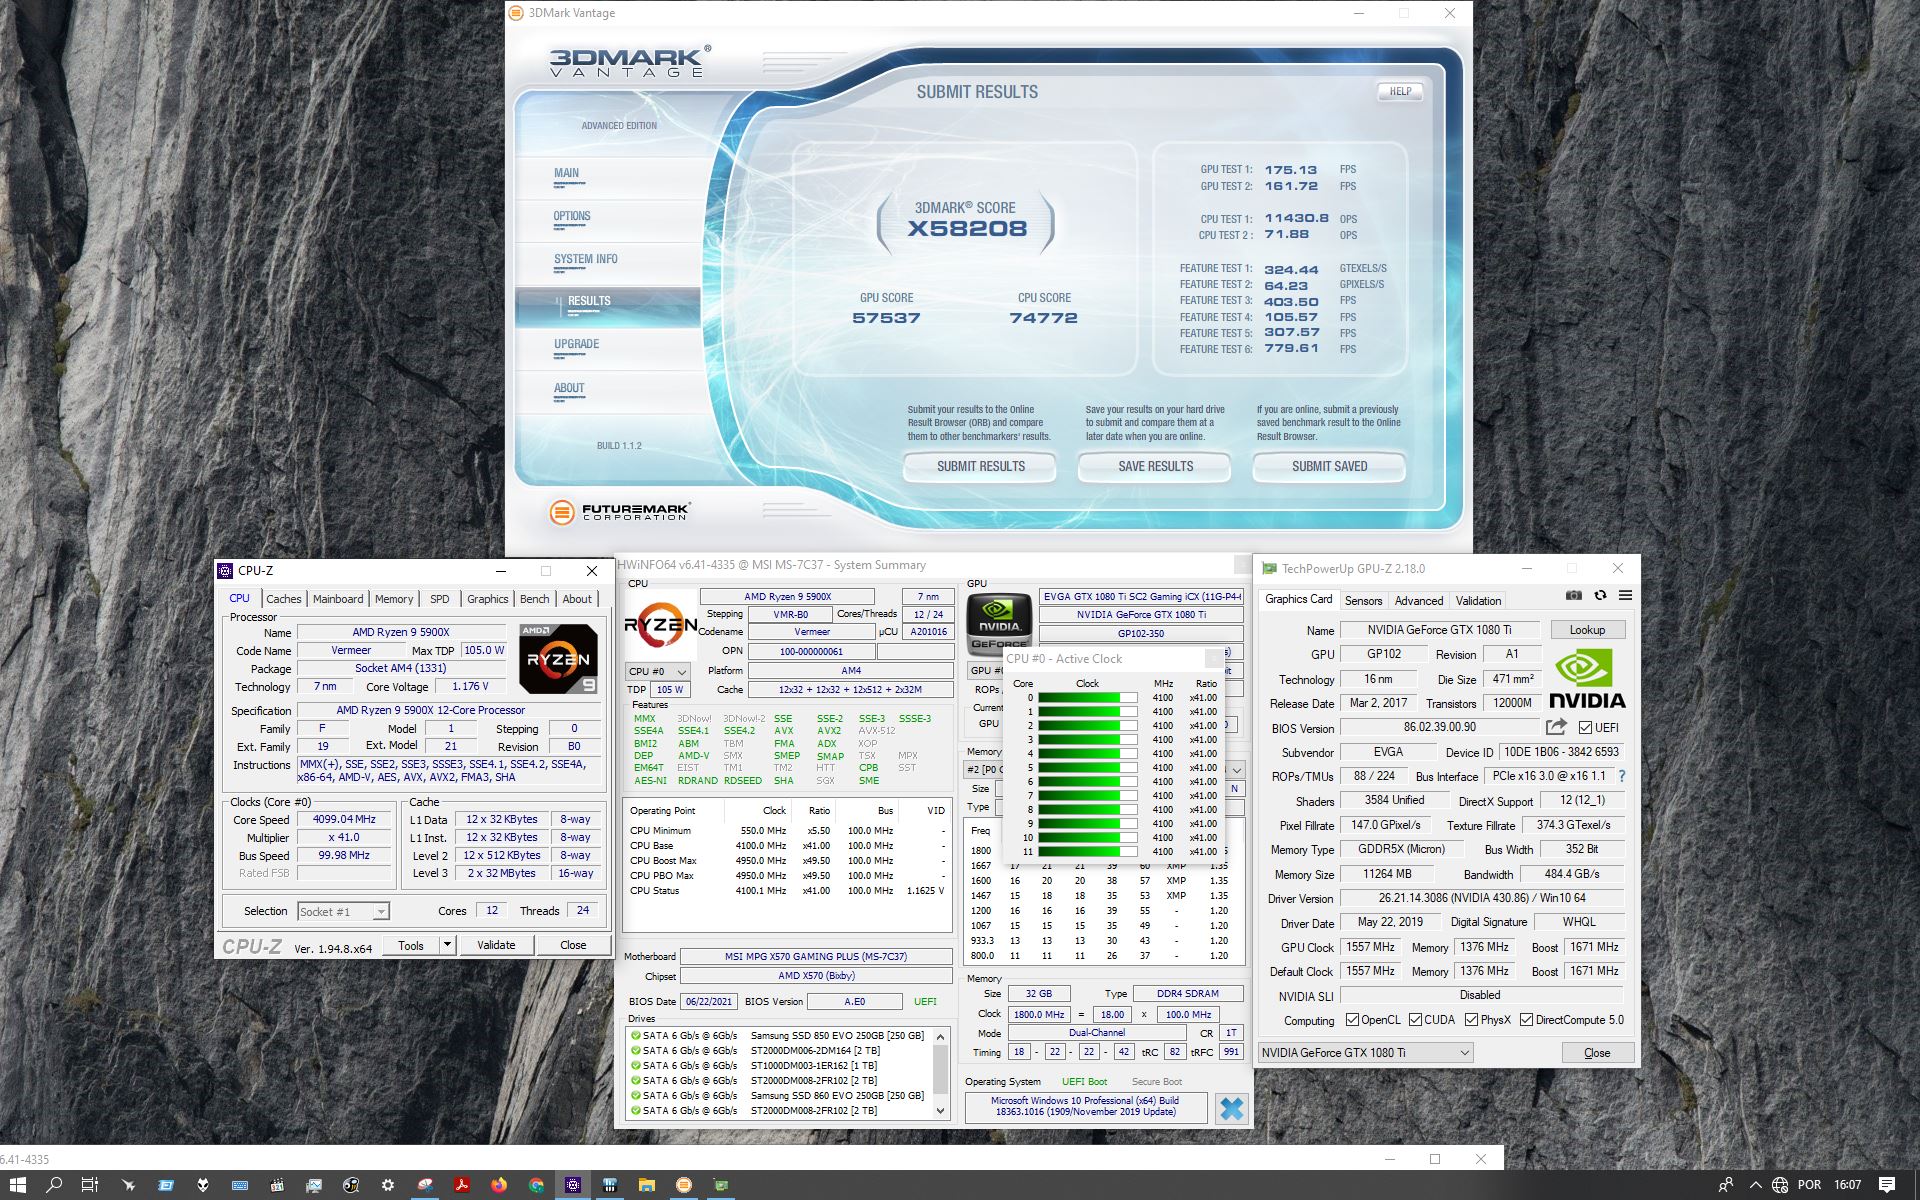Open the GPU-Z Advanced tab
The image size is (1920, 1200).
1419,601
